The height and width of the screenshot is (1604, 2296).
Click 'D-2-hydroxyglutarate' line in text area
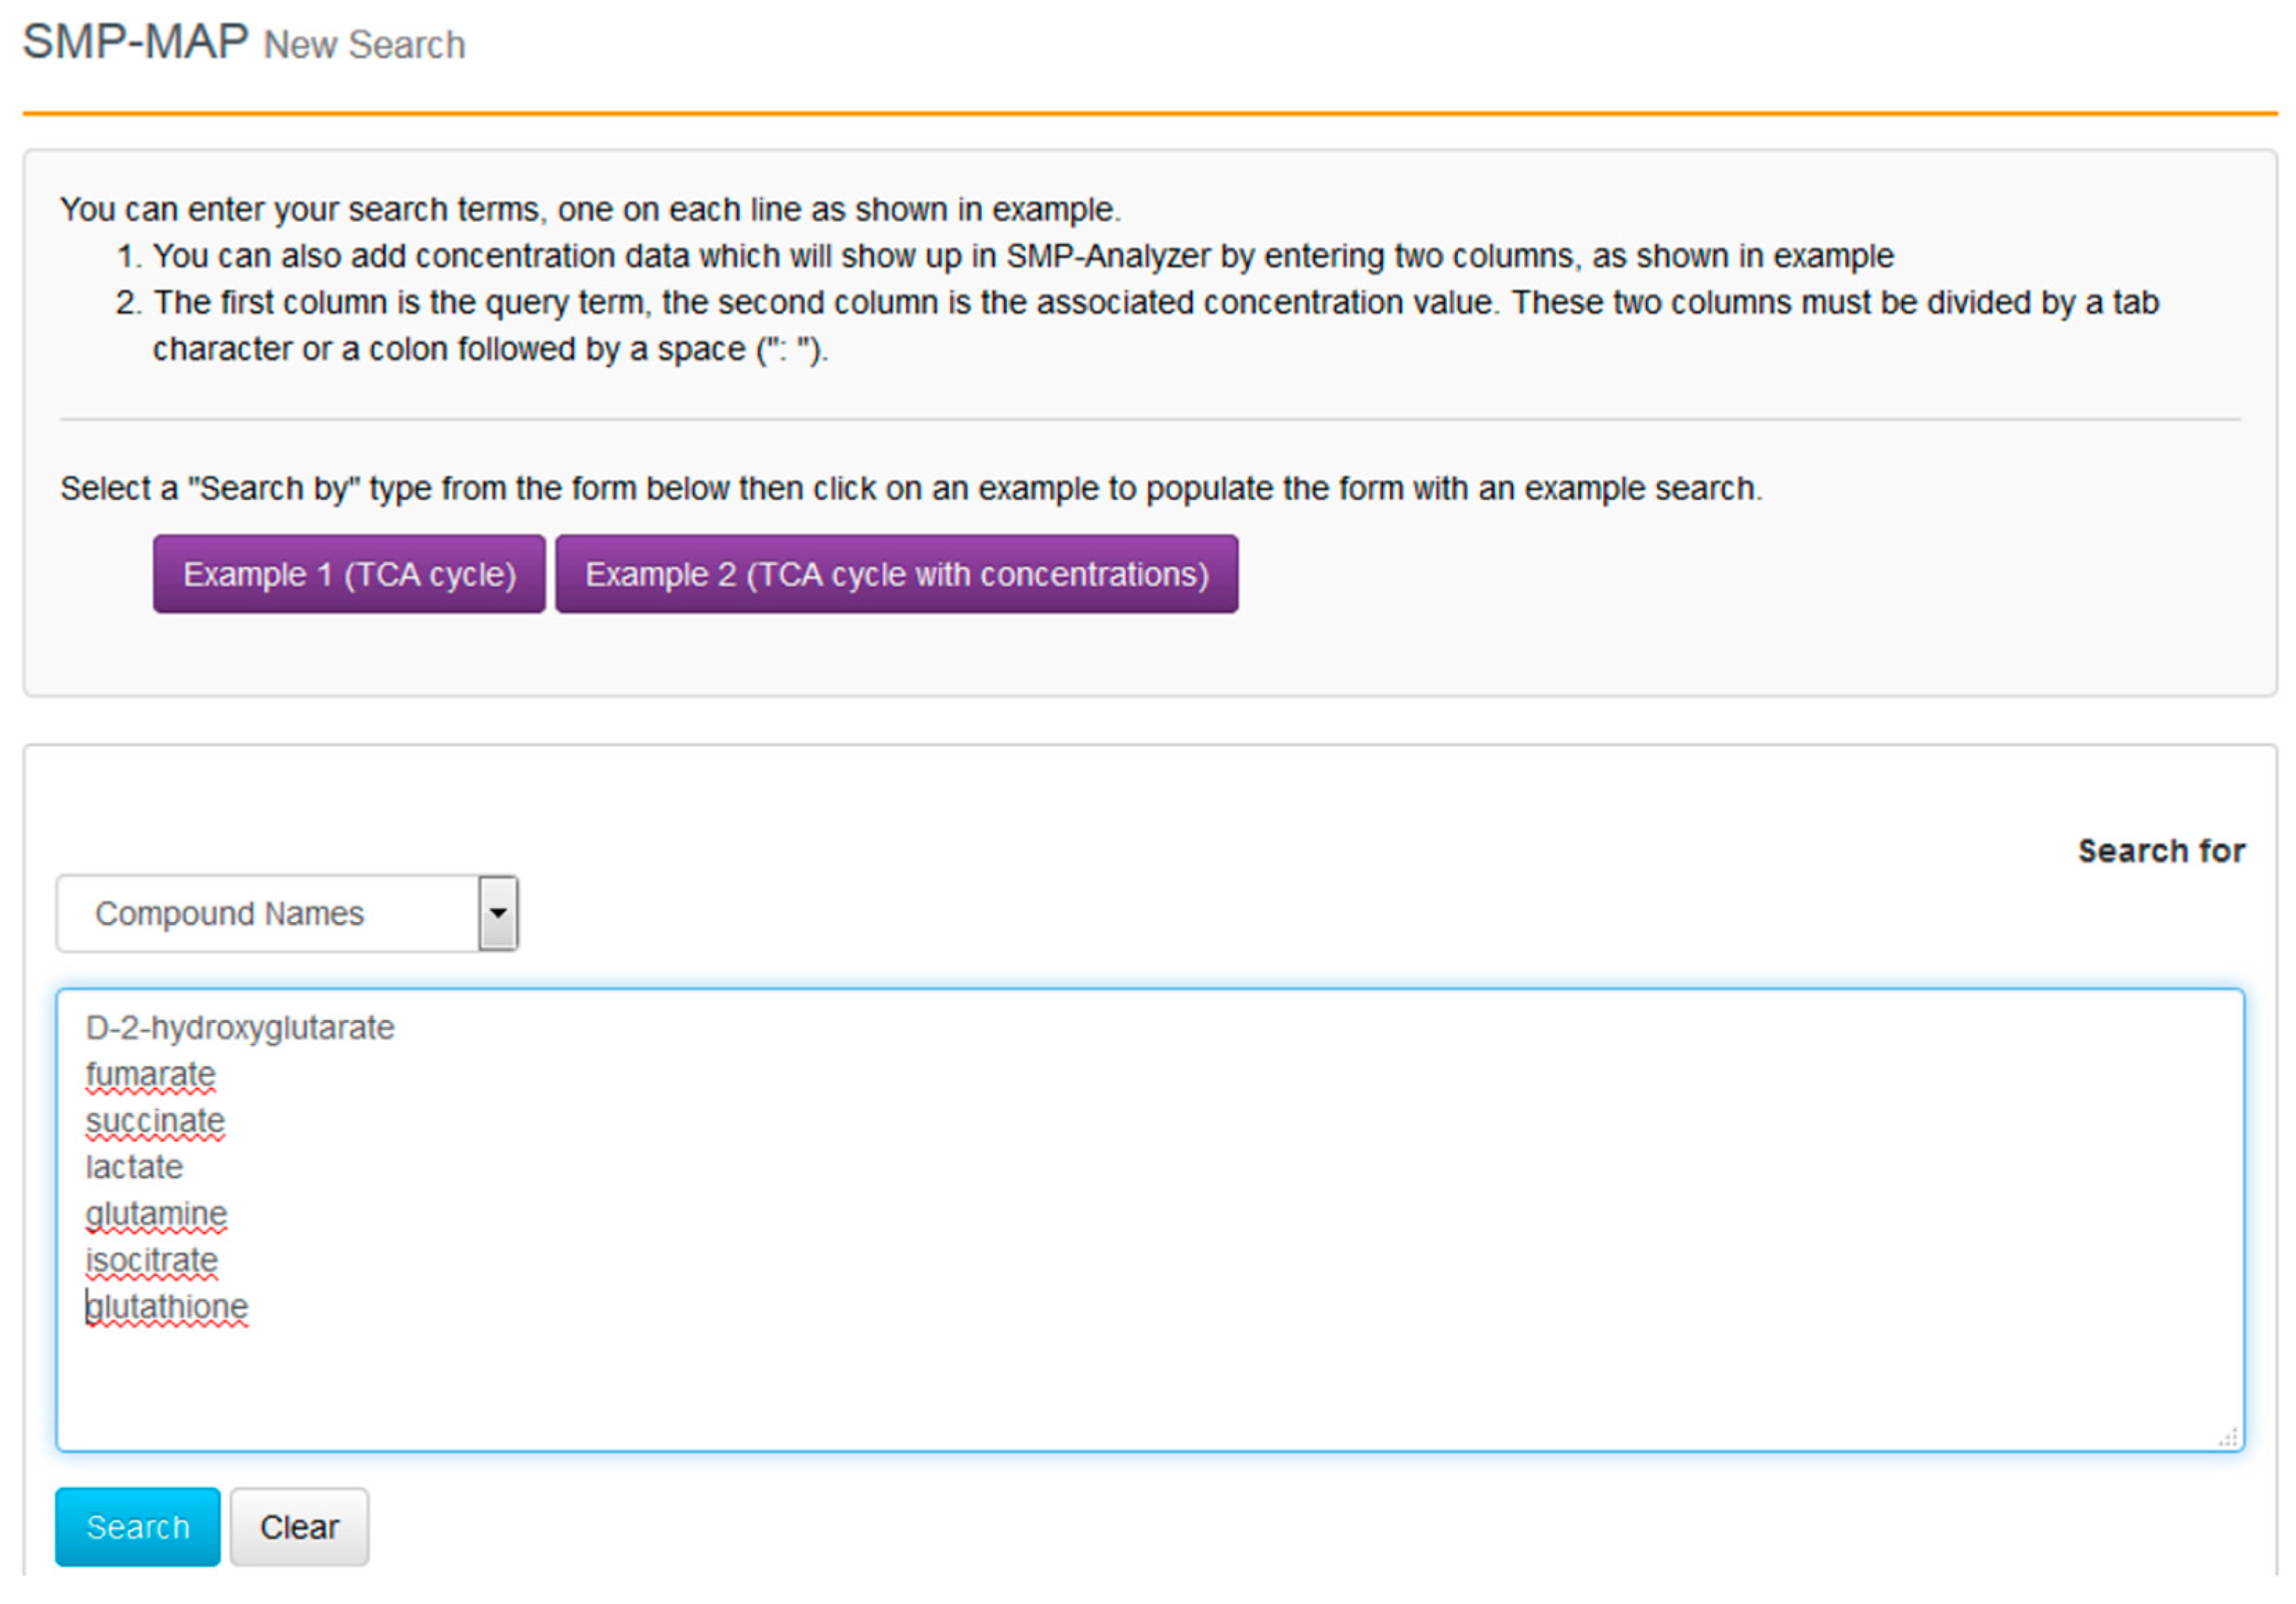[240, 1028]
